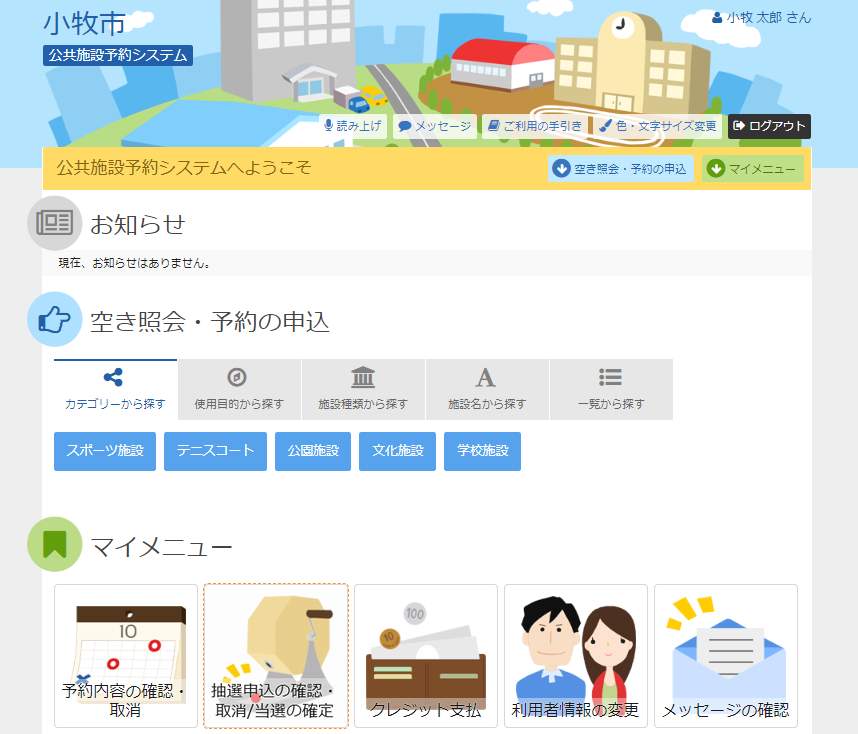Jump to マイメニュー via banner link
The height and width of the screenshot is (734, 858).
pyautogui.click(x=752, y=168)
